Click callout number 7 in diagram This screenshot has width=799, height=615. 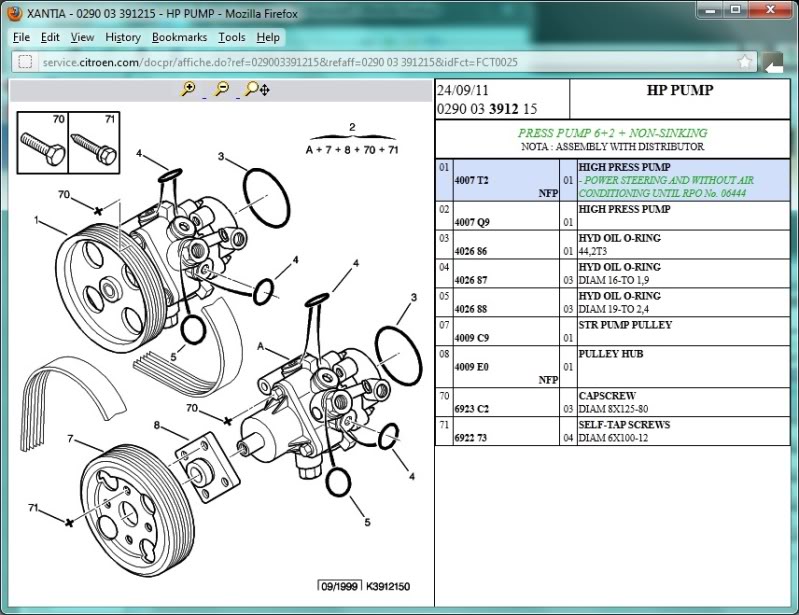pos(70,438)
